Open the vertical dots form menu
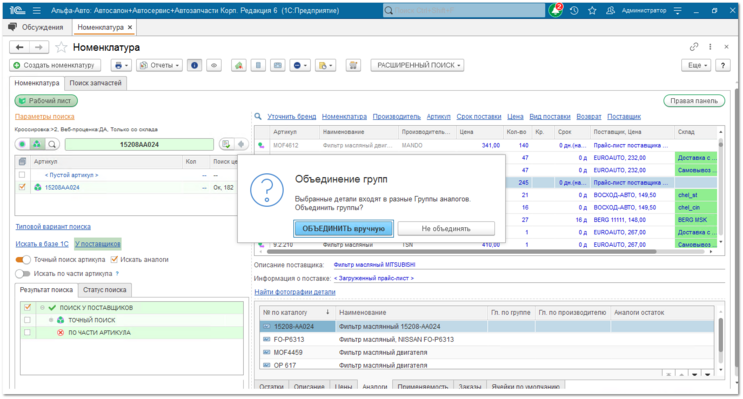This screenshot has height=399, width=743. coord(710,46)
